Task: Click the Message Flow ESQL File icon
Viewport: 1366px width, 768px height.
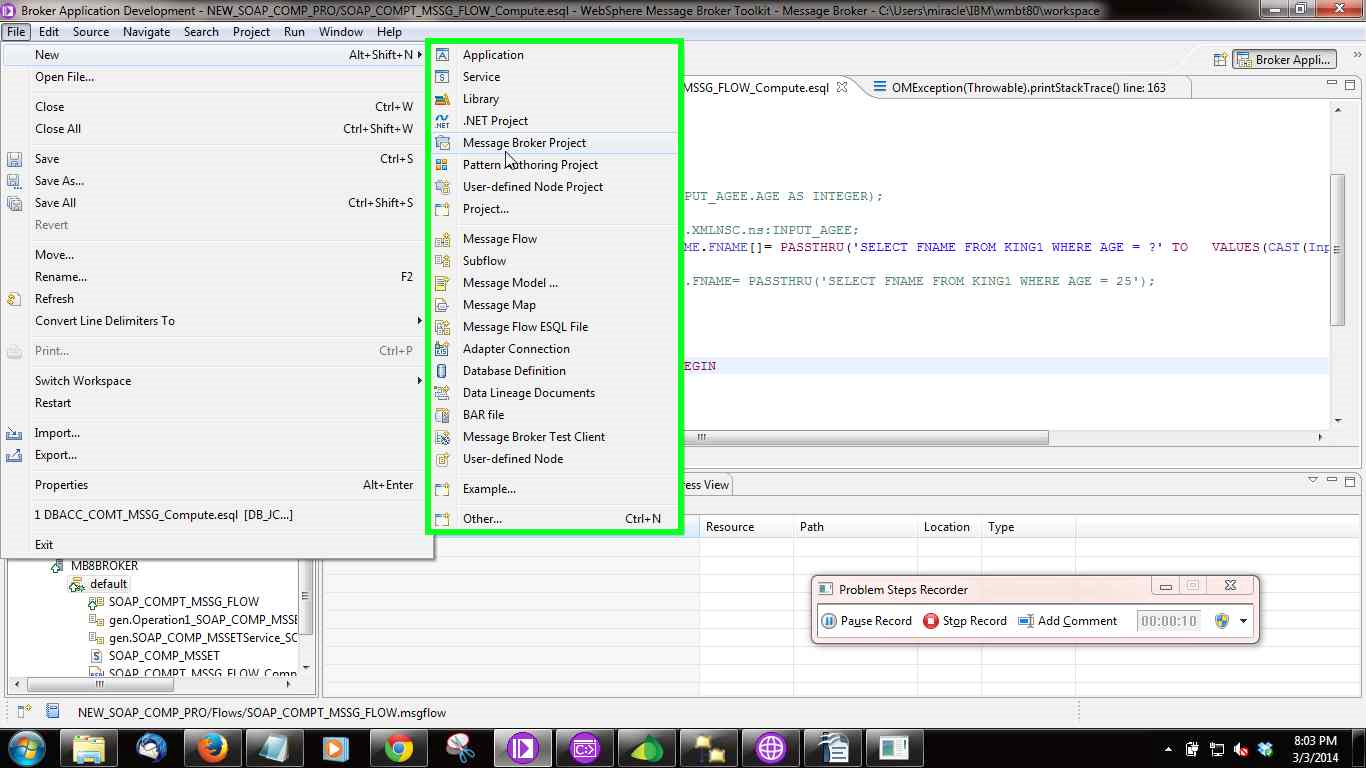Action: pyautogui.click(x=442, y=327)
